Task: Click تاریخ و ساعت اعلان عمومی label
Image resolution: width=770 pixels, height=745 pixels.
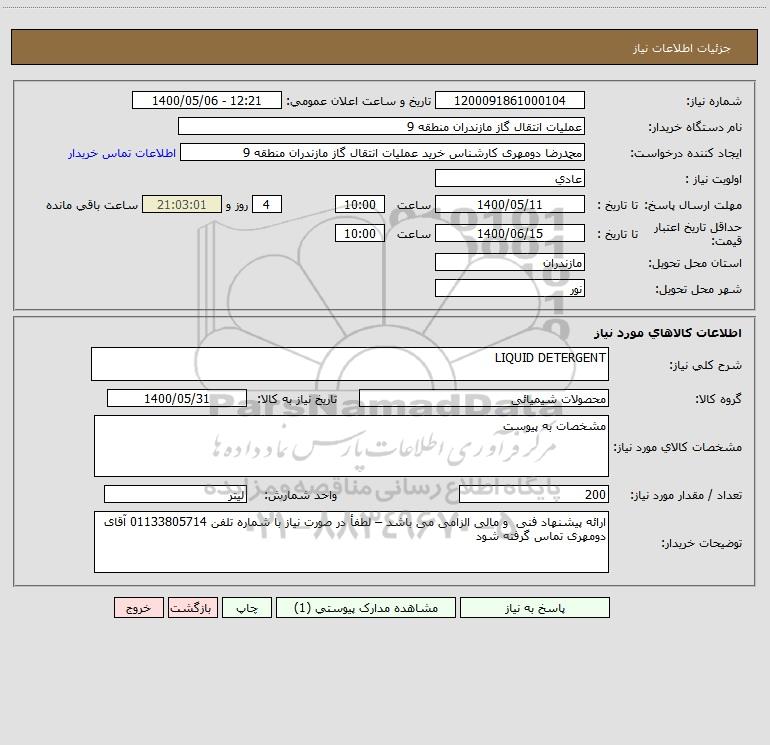Action: pos(359,101)
